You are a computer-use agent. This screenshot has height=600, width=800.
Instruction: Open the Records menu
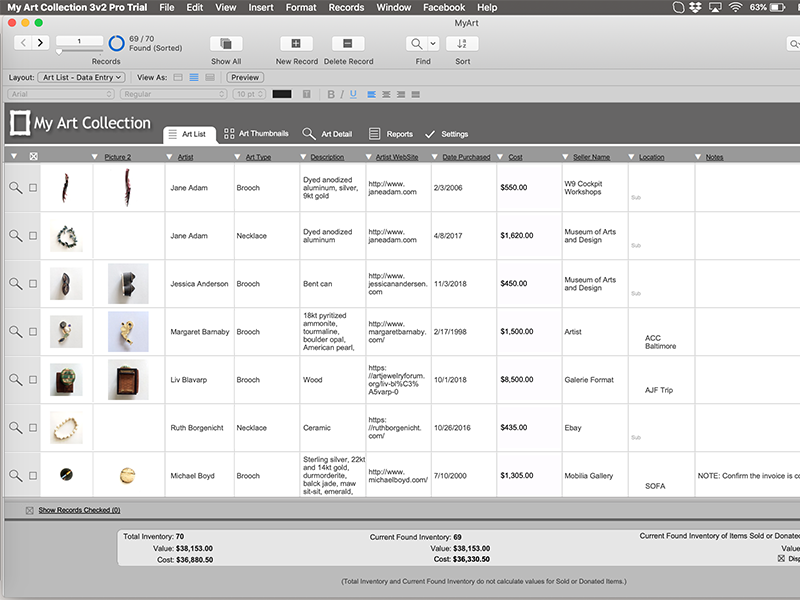pyautogui.click(x=346, y=7)
